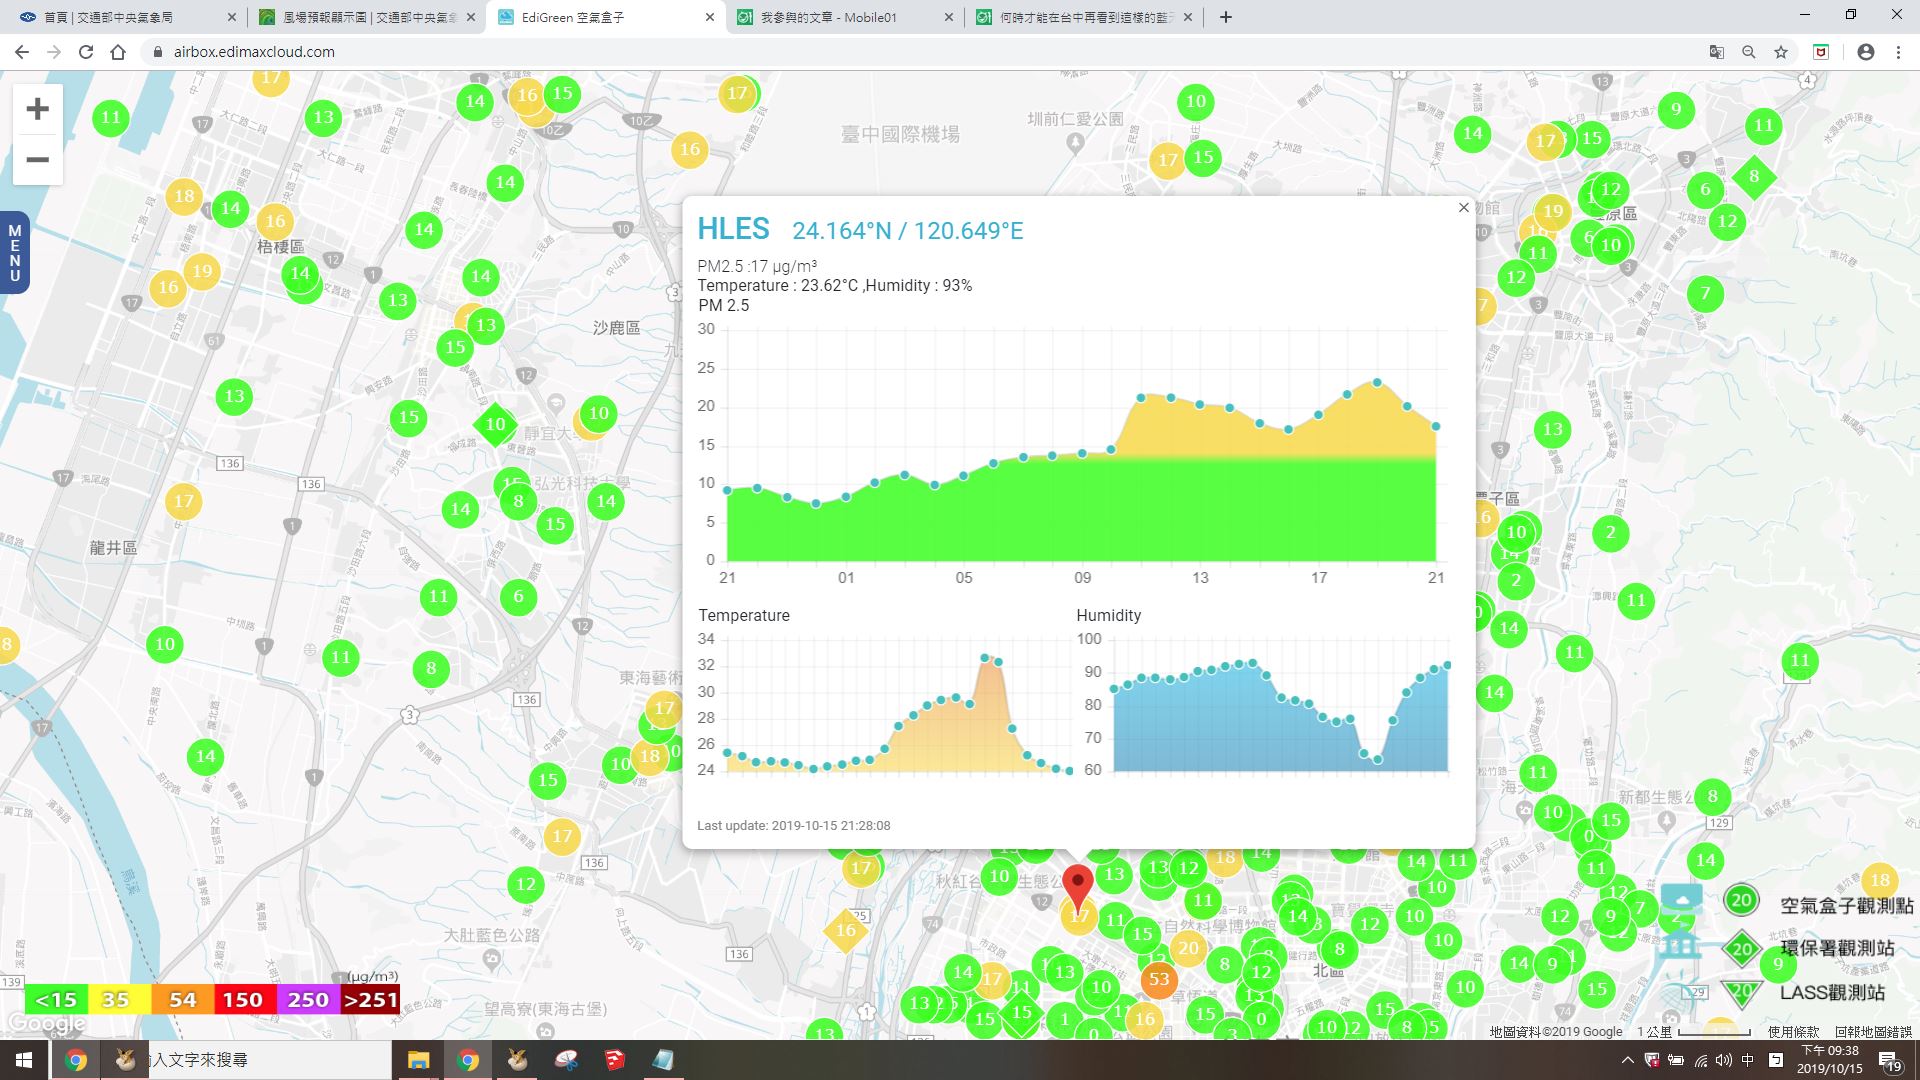Select the green diamond 8 station marker
Image resolution: width=1920 pixels, height=1080 pixels.
coord(1753,177)
